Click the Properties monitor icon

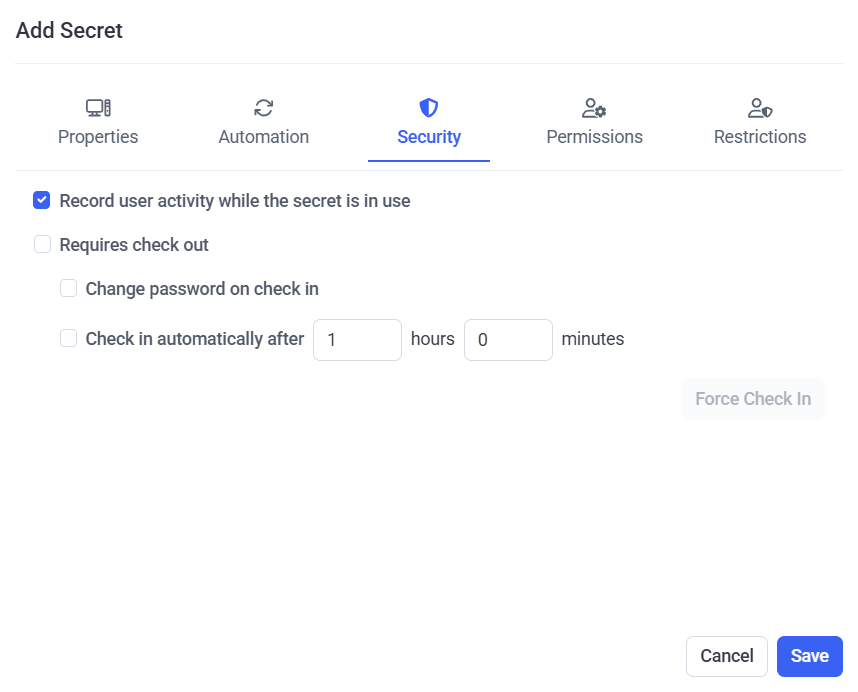point(98,108)
